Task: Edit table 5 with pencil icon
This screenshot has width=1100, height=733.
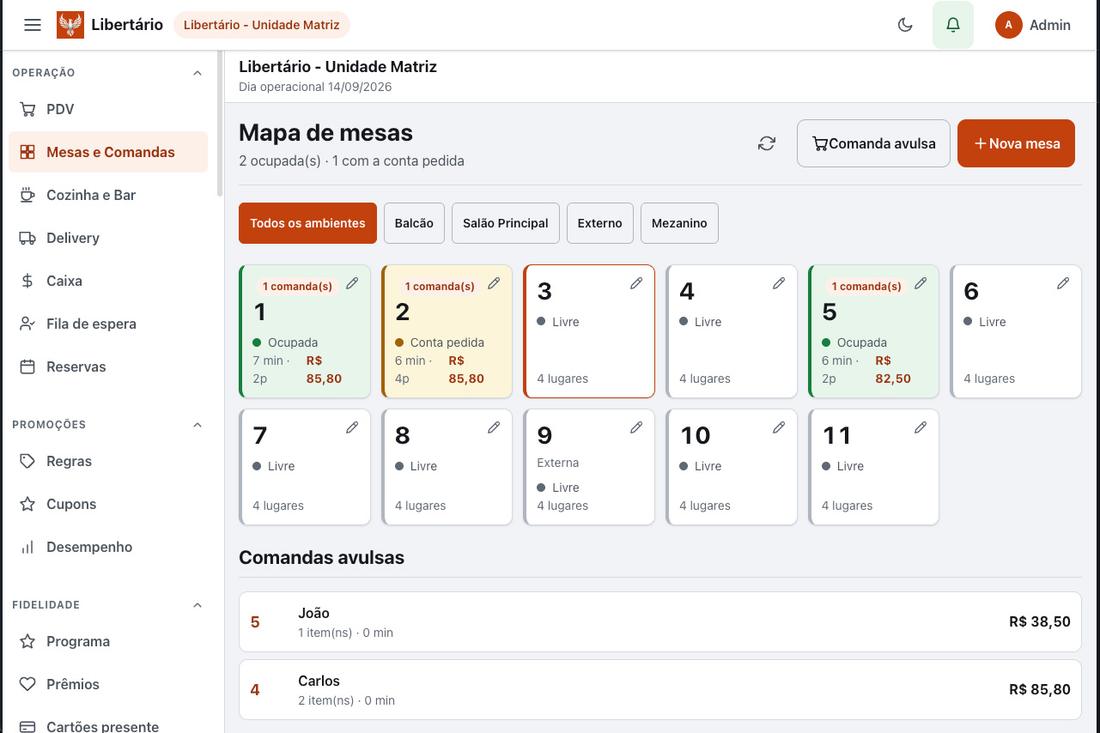Action: pos(920,283)
